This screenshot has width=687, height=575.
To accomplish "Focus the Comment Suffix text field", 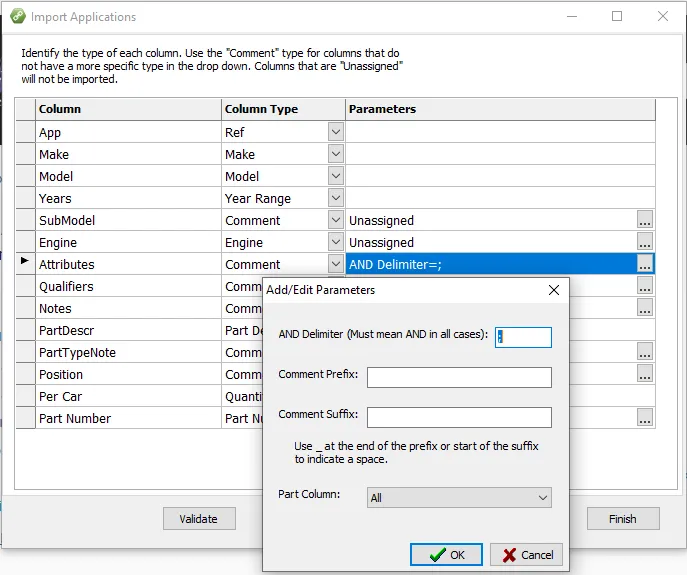I will 459,417.
